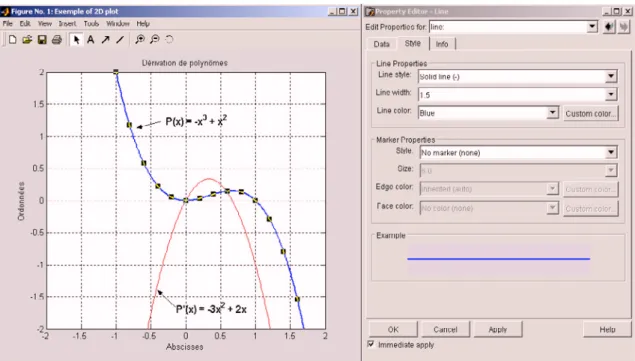Click Custom color button for Line color
The width and height of the screenshot is (635, 361).
coord(590,113)
